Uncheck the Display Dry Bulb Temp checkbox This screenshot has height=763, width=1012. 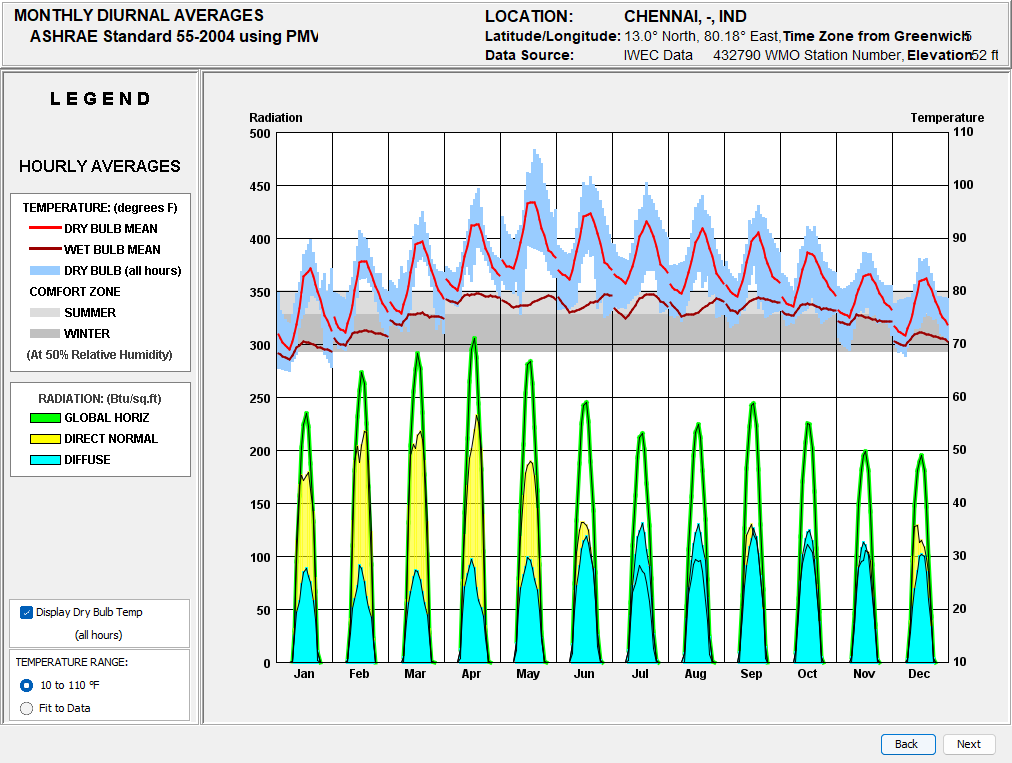[x=26, y=613]
